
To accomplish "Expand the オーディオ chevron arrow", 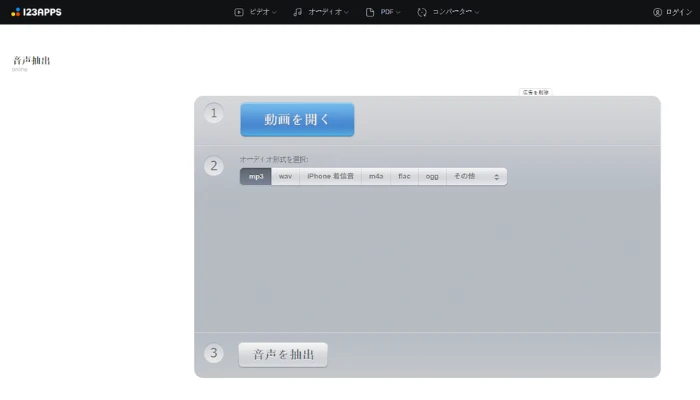I will [346, 12].
